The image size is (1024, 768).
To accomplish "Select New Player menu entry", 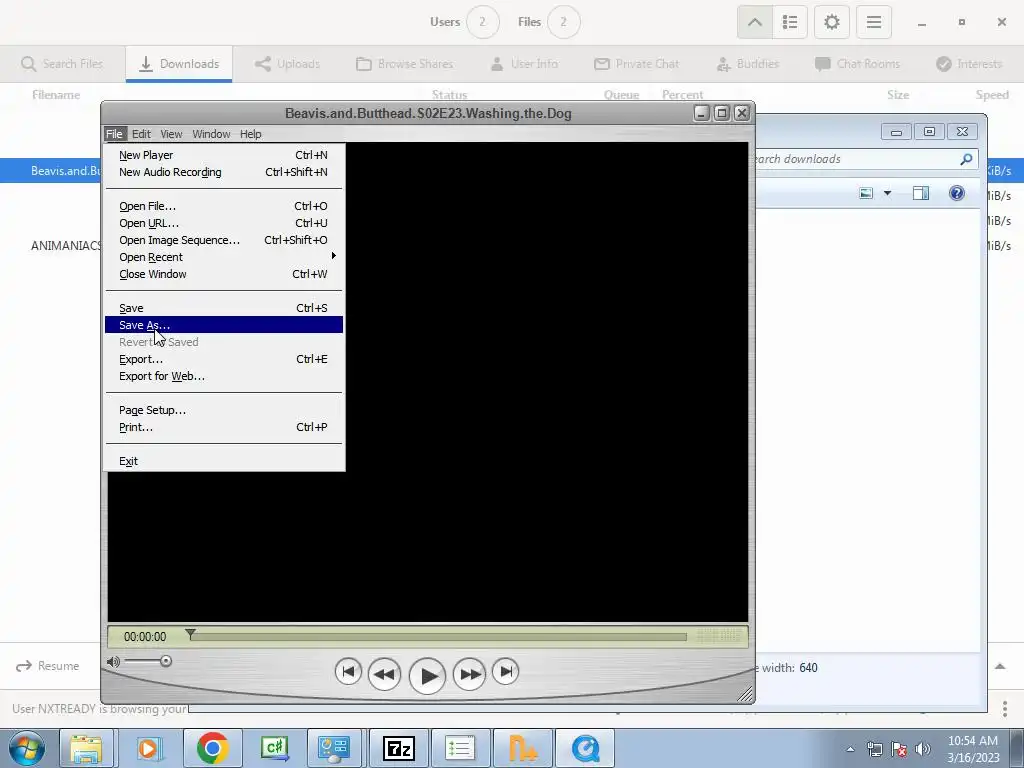I will tap(223, 155).
